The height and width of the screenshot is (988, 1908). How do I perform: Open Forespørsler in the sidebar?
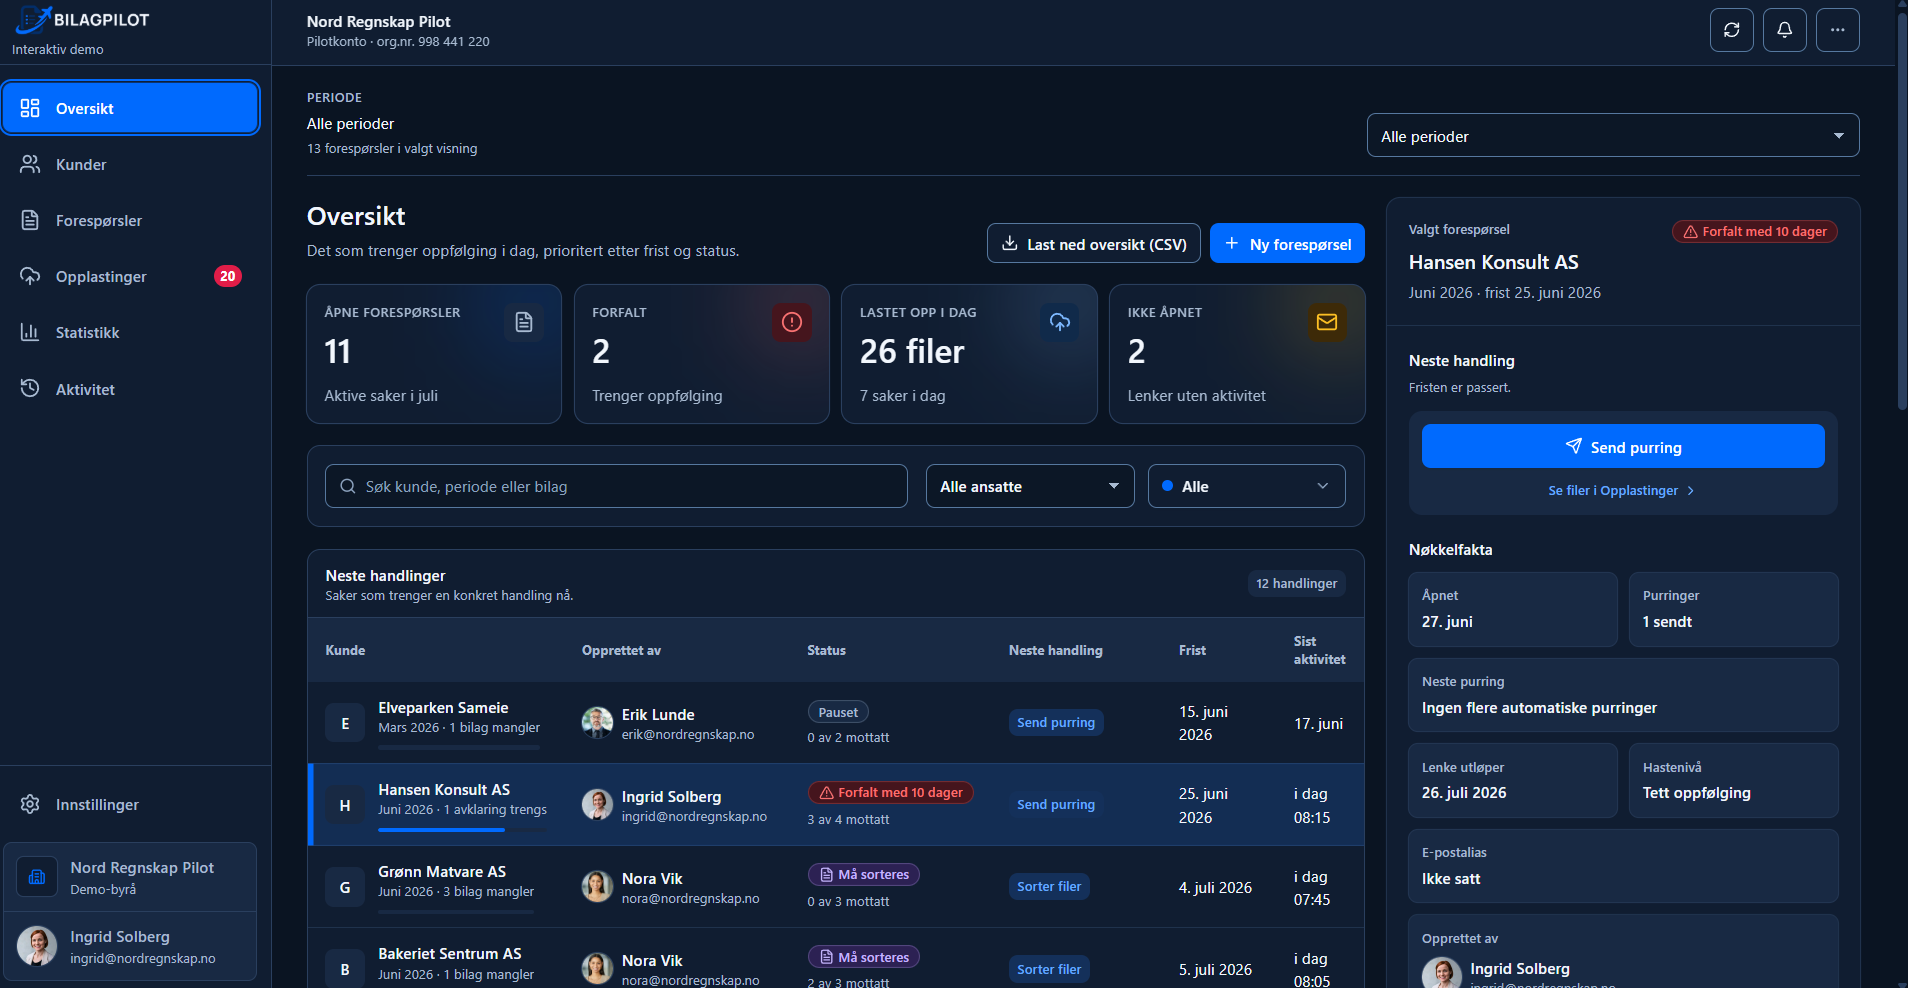click(130, 220)
